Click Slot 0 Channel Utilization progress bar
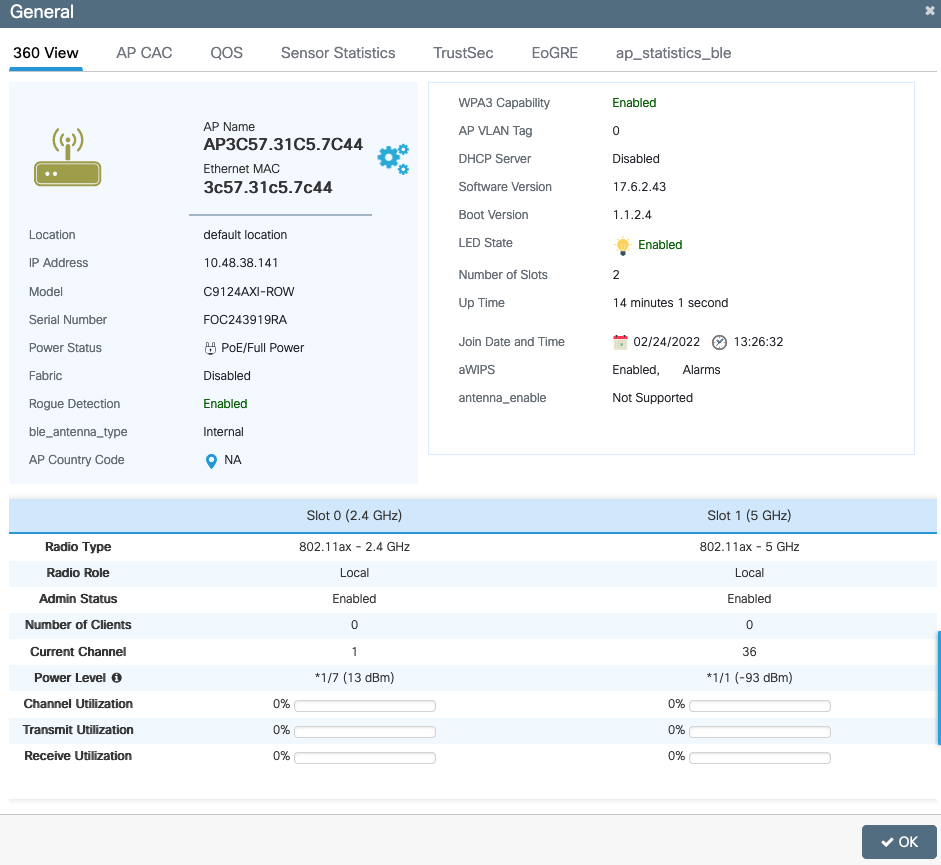 [x=365, y=705]
